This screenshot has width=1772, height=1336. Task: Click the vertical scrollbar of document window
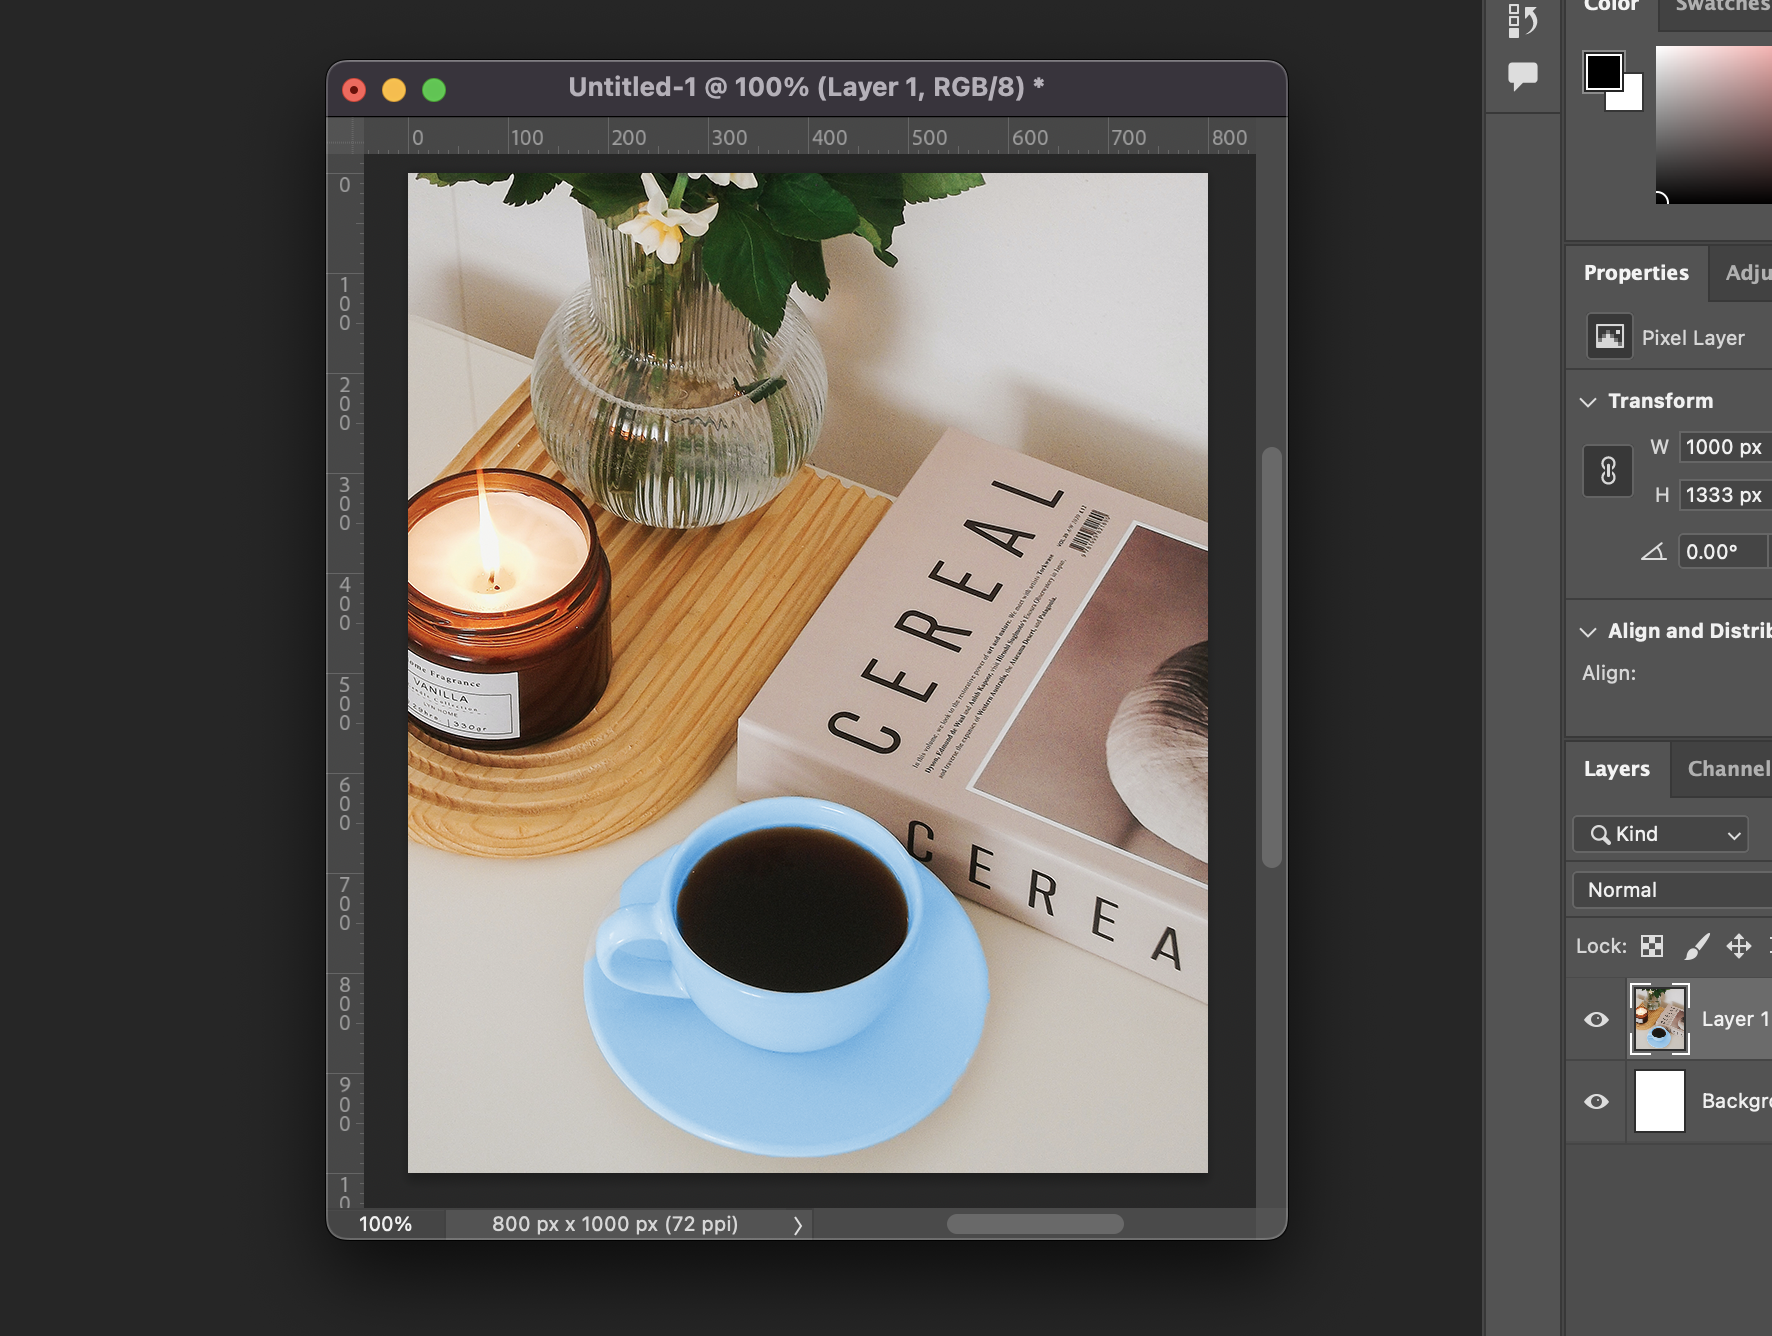1272,657
